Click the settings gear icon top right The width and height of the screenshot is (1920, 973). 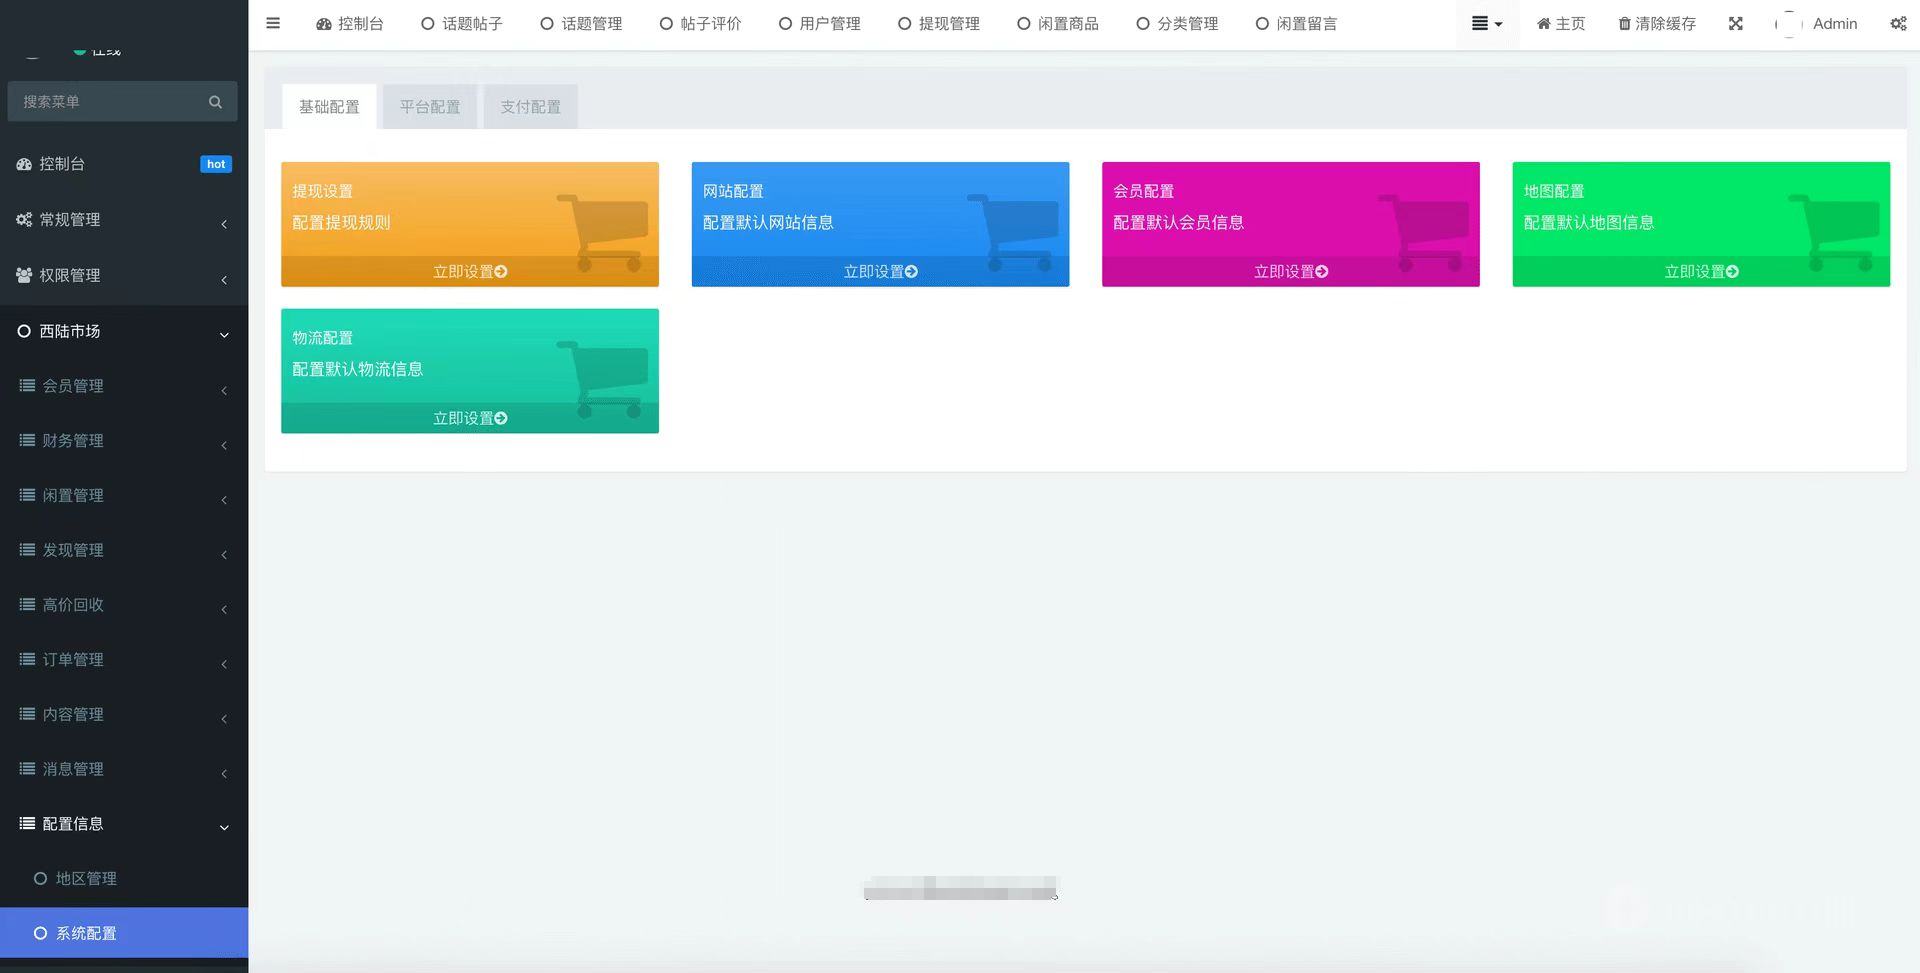click(x=1898, y=23)
